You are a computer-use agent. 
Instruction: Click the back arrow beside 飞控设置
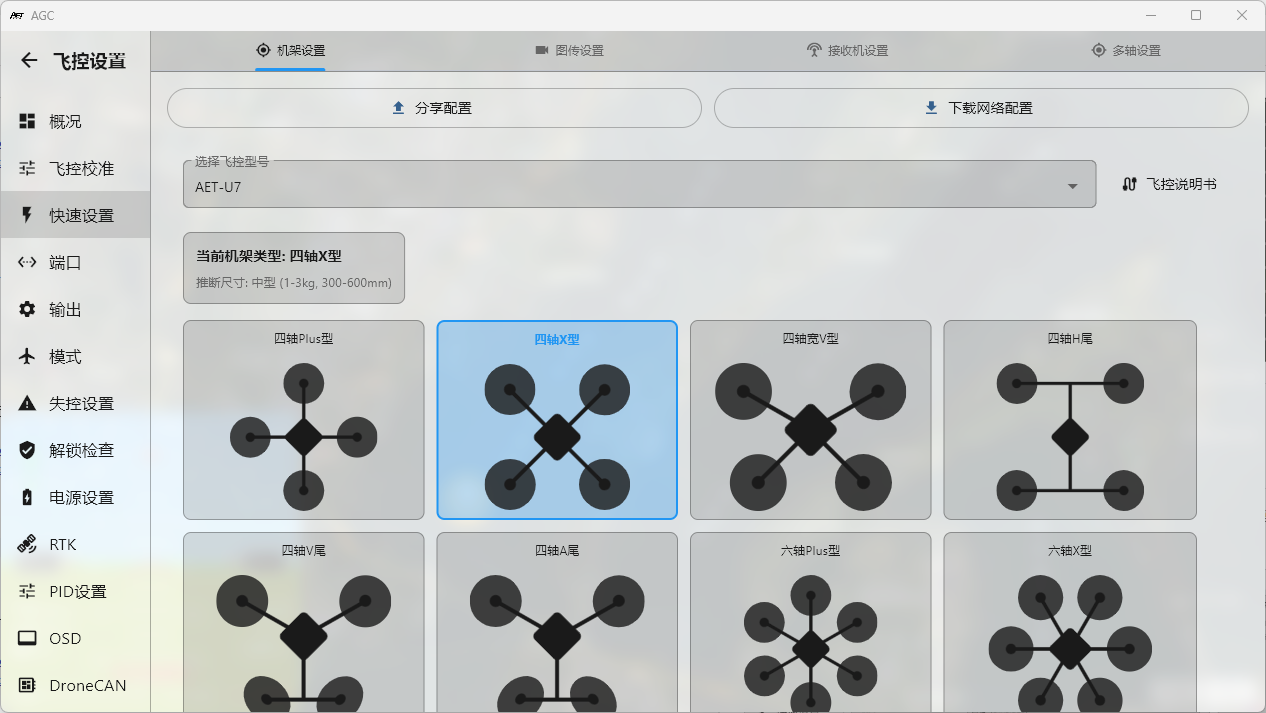pyautogui.click(x=29, y=61)
